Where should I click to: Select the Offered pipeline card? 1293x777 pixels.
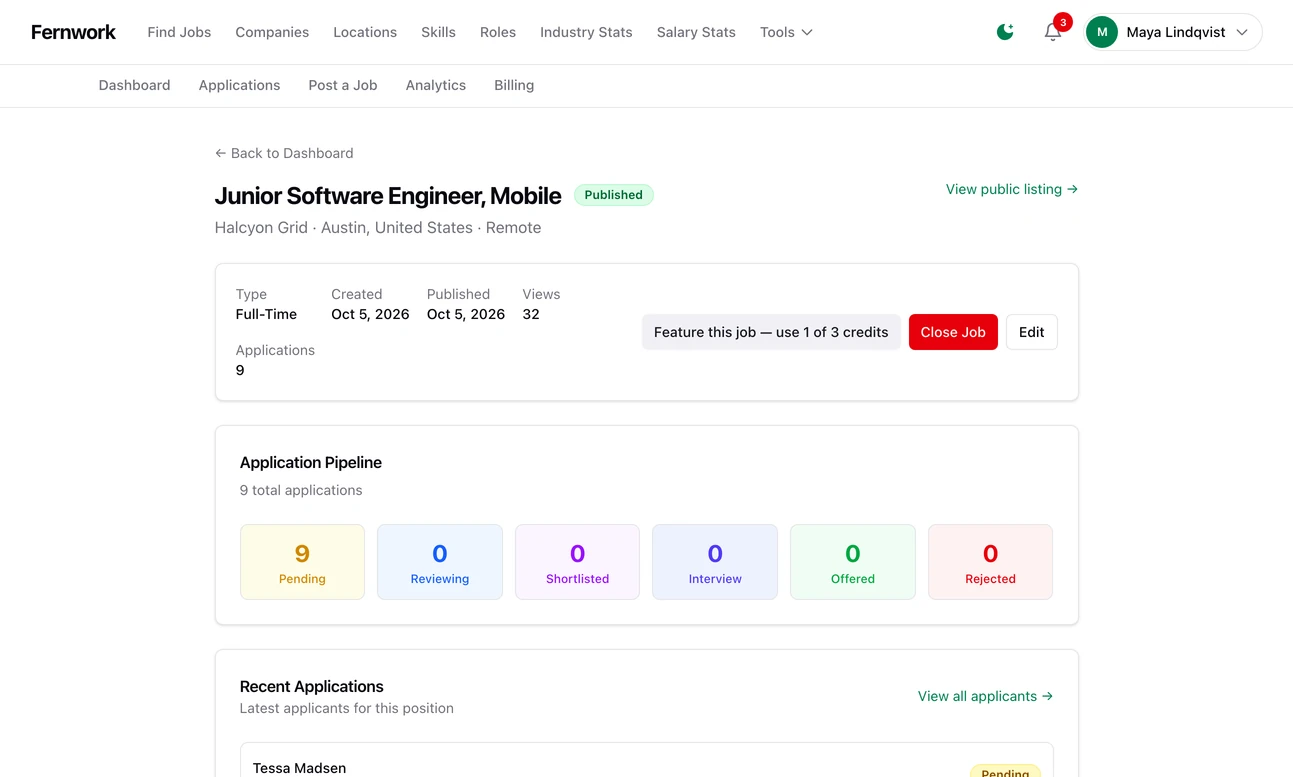point(853,562)
